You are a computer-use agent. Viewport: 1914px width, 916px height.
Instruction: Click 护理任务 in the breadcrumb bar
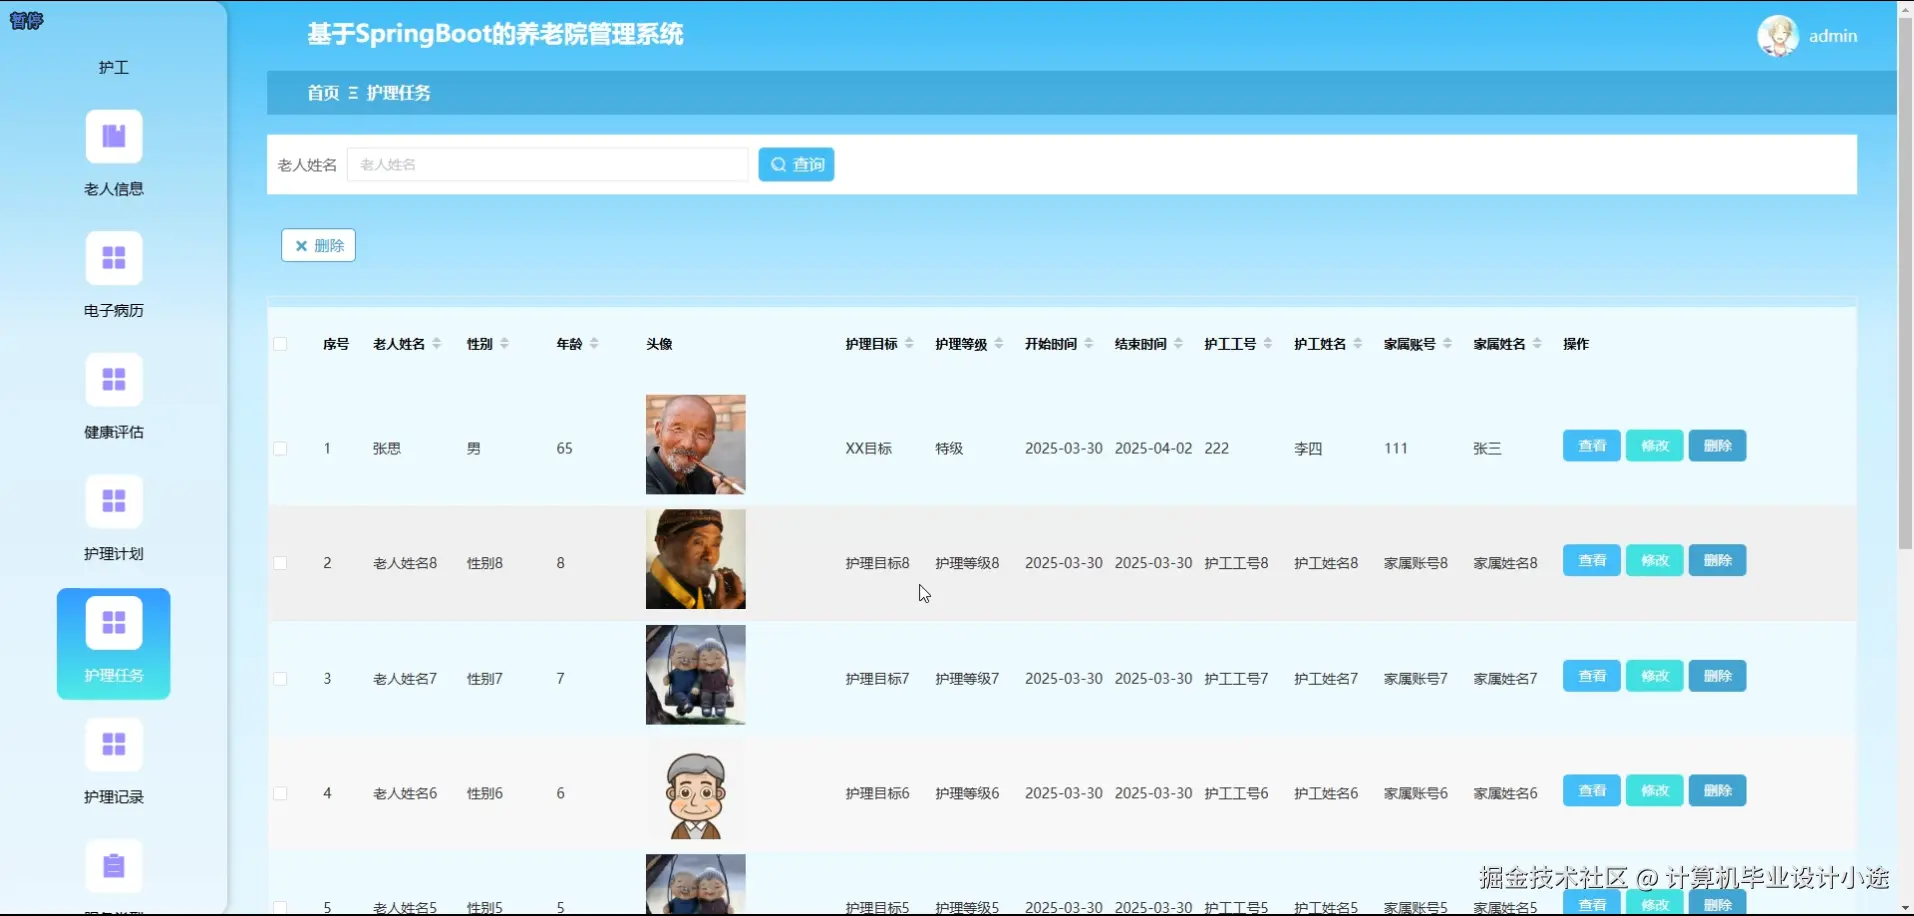coord(398,92)
